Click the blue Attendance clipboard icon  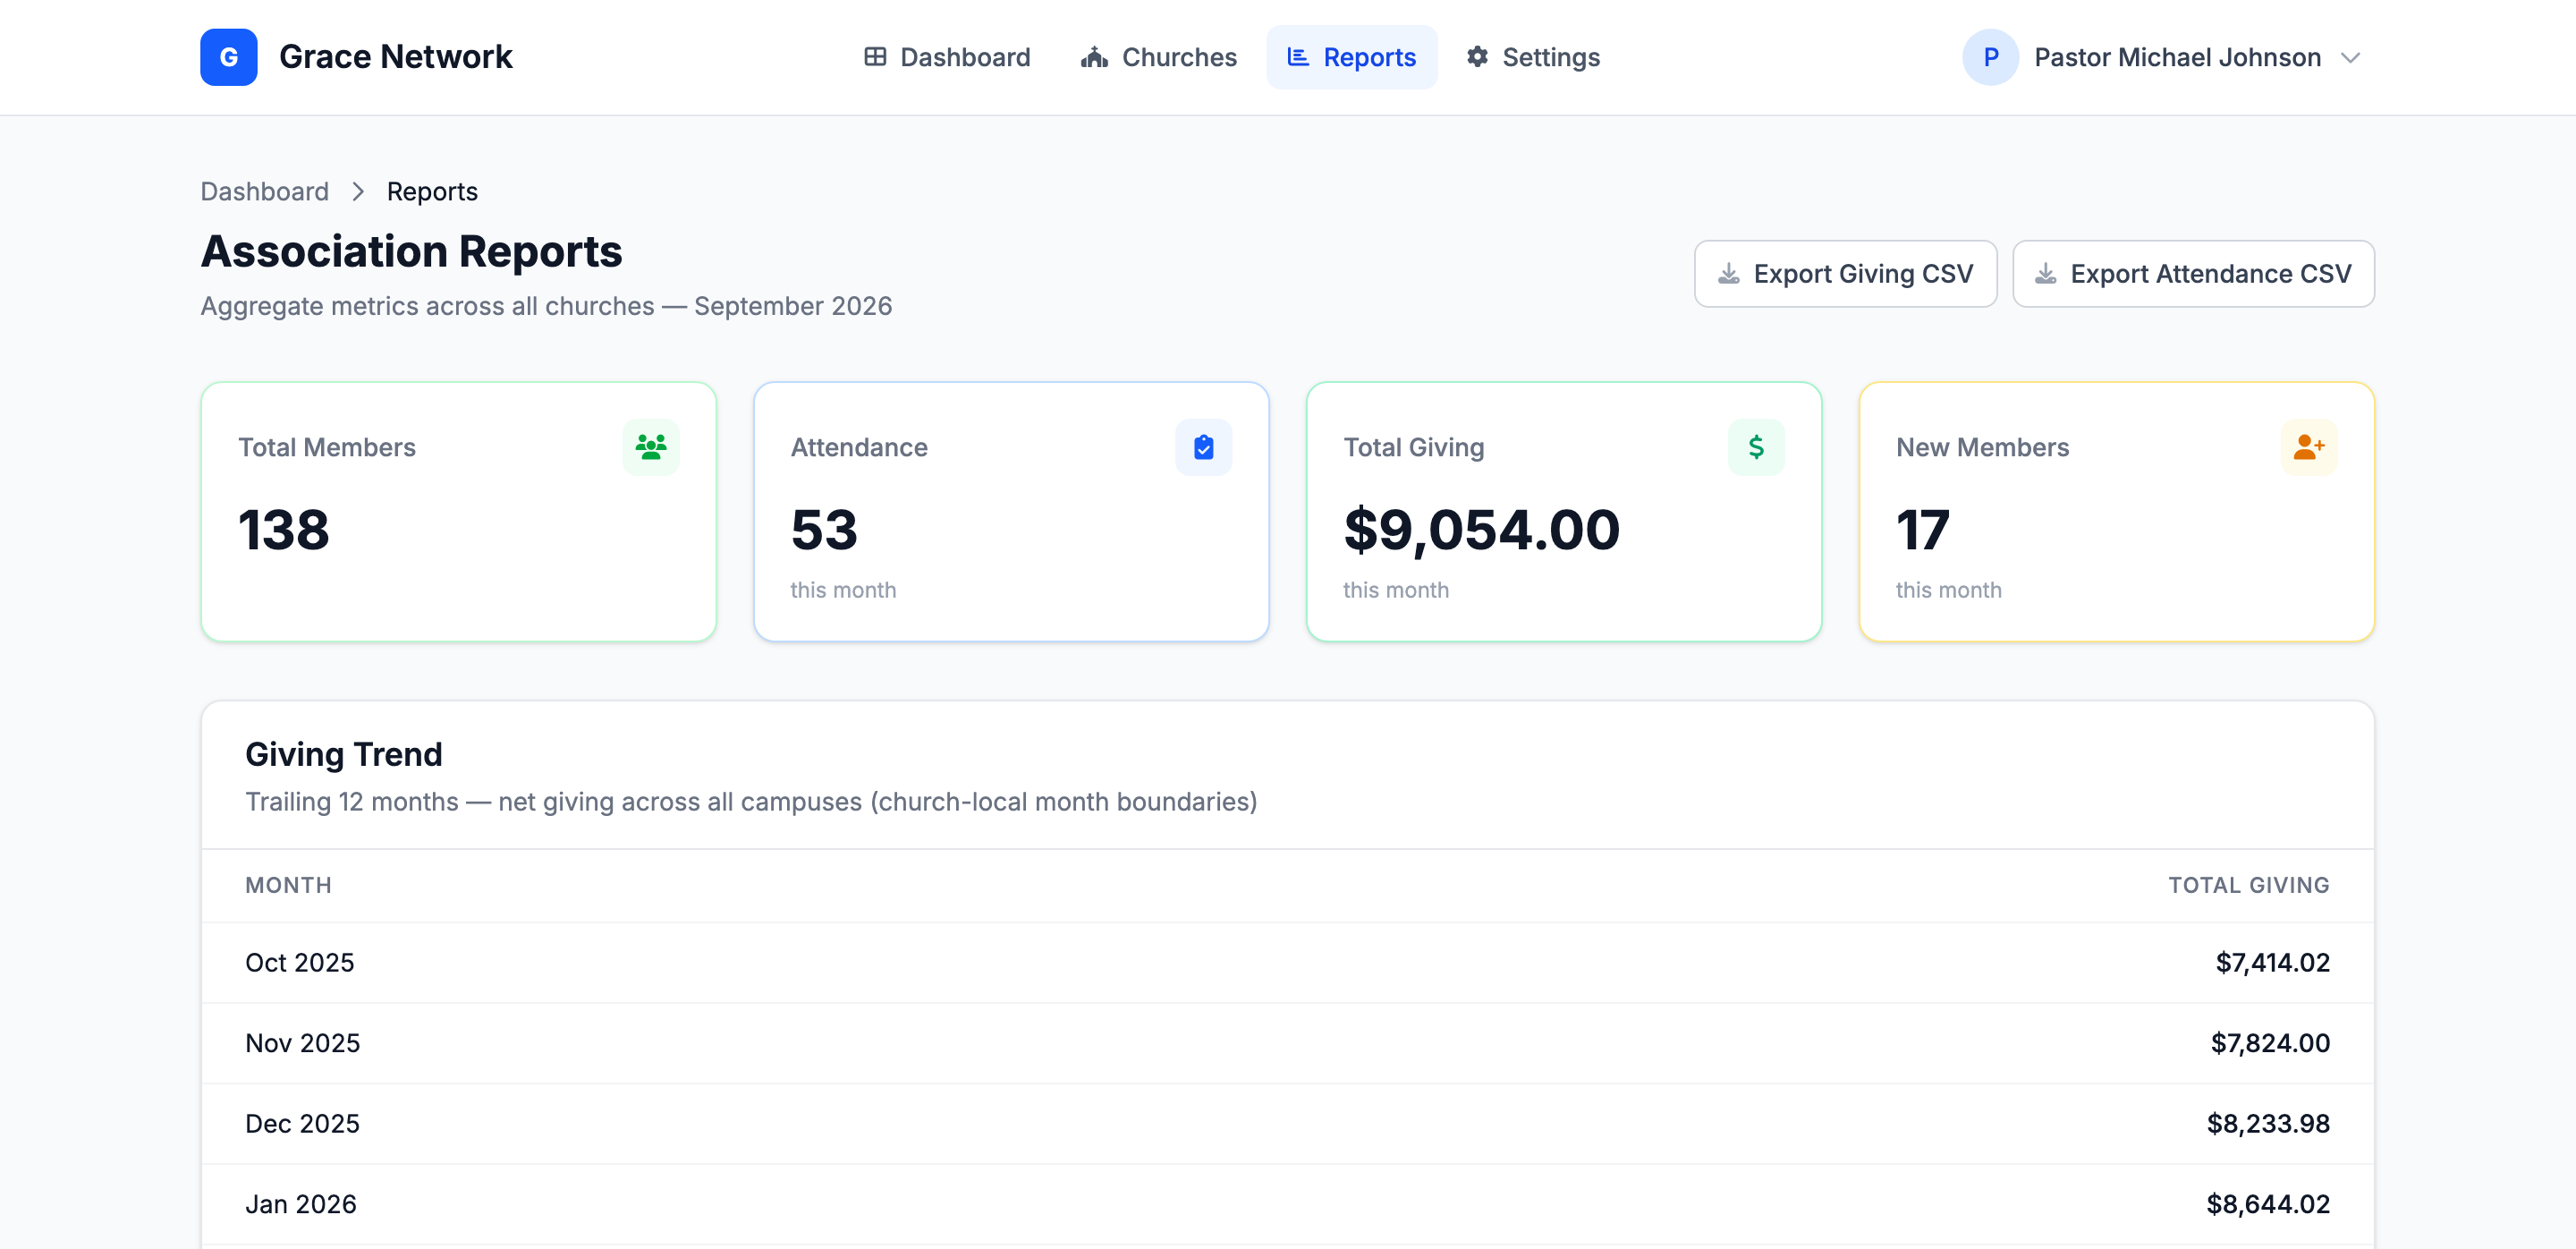pyautogui.click(x=1203, y=447)
